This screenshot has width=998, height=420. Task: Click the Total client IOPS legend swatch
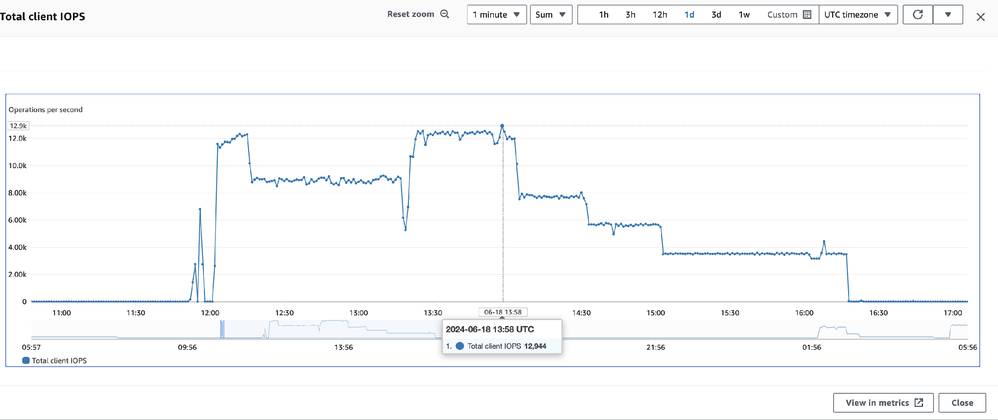point(26,360)
